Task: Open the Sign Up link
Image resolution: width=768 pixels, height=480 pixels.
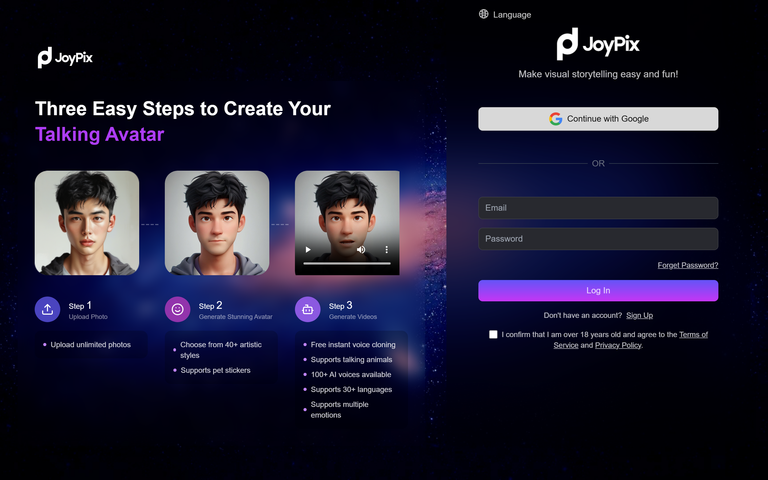Action: click(639, 315)
